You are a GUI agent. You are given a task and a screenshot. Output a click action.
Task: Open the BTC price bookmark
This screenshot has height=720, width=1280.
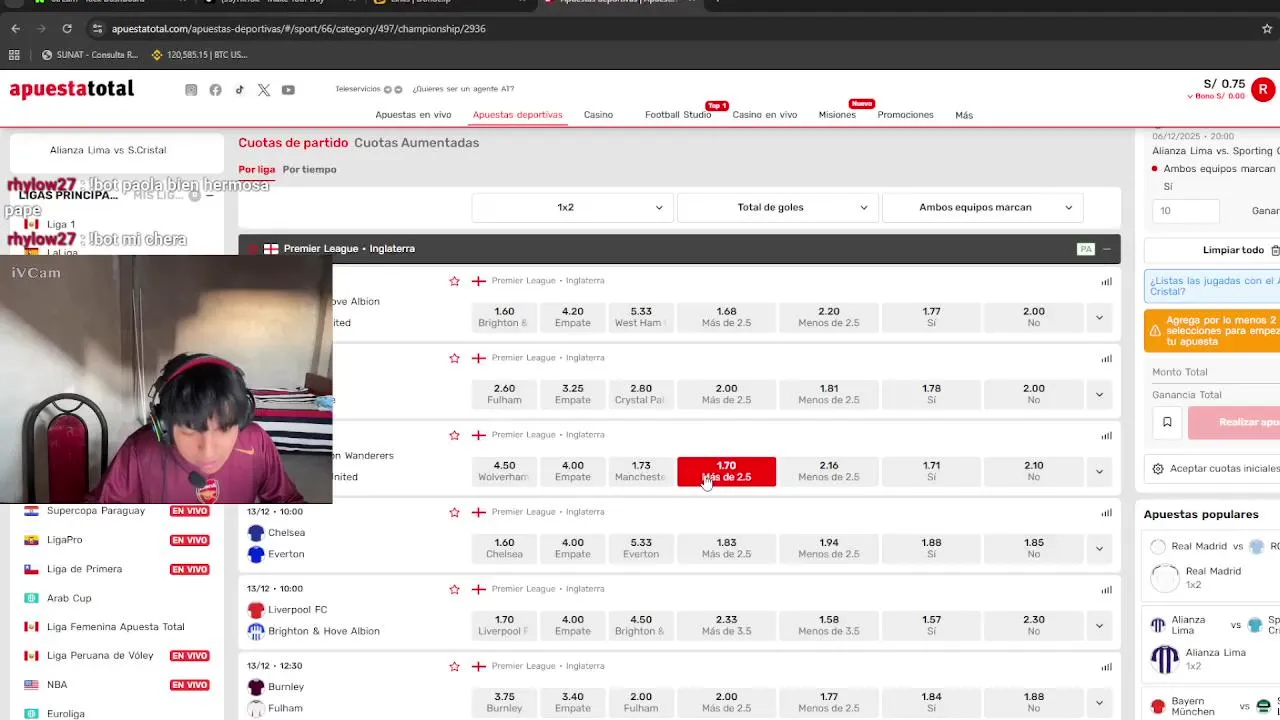pos(198,55)
